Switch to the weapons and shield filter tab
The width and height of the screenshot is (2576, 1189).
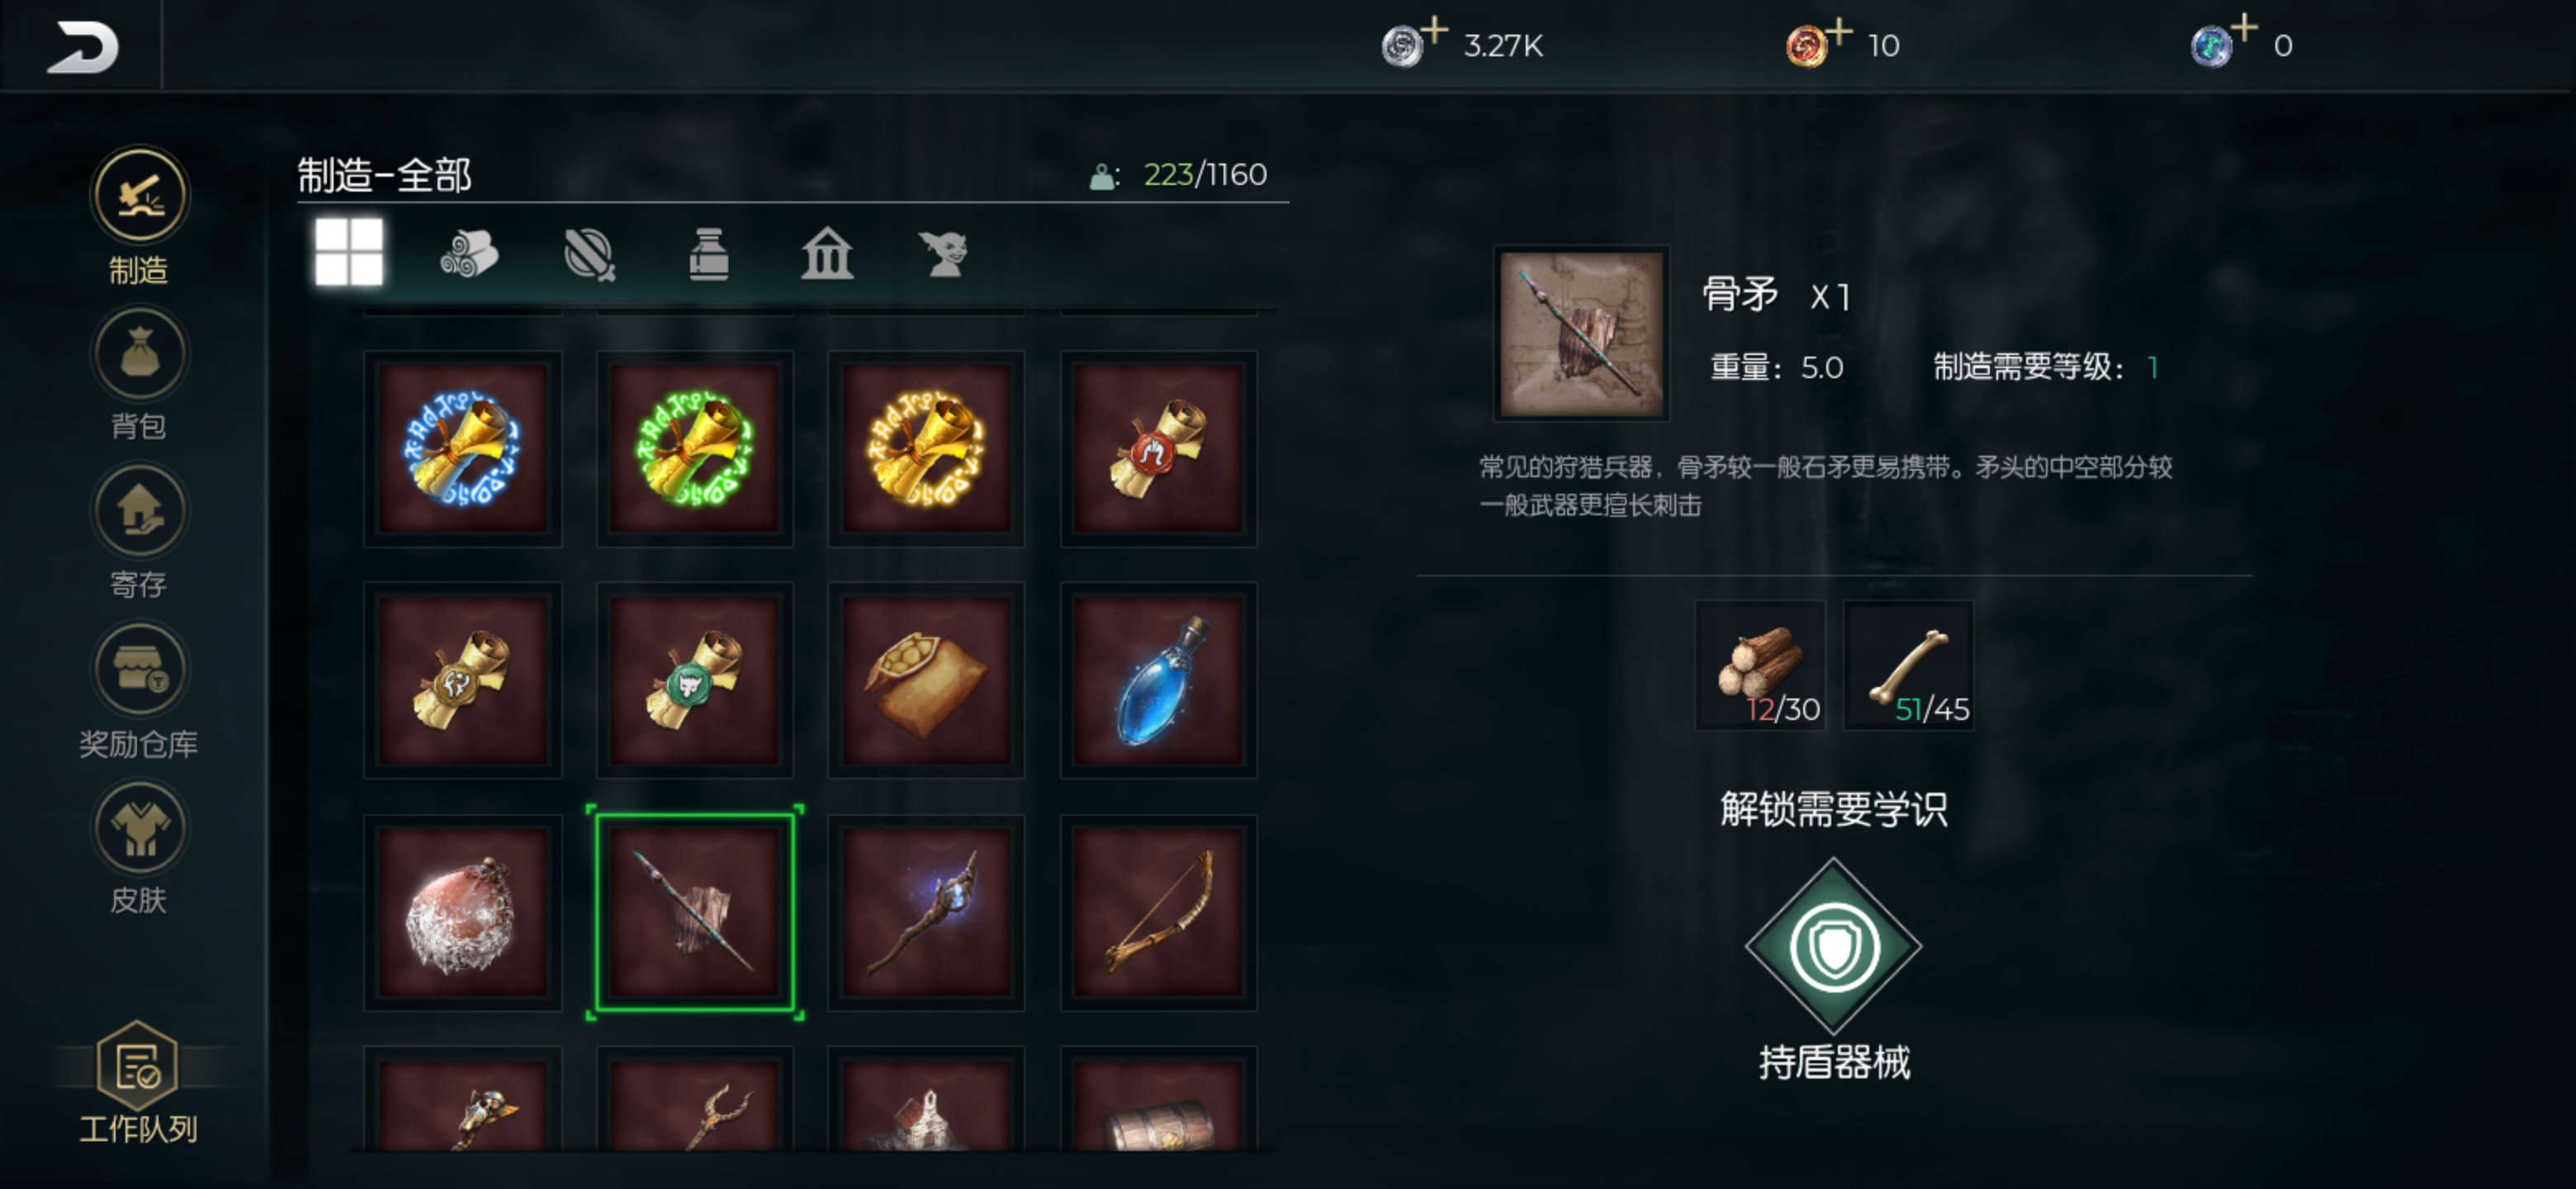pyautogui.click(x=589, y=253)
